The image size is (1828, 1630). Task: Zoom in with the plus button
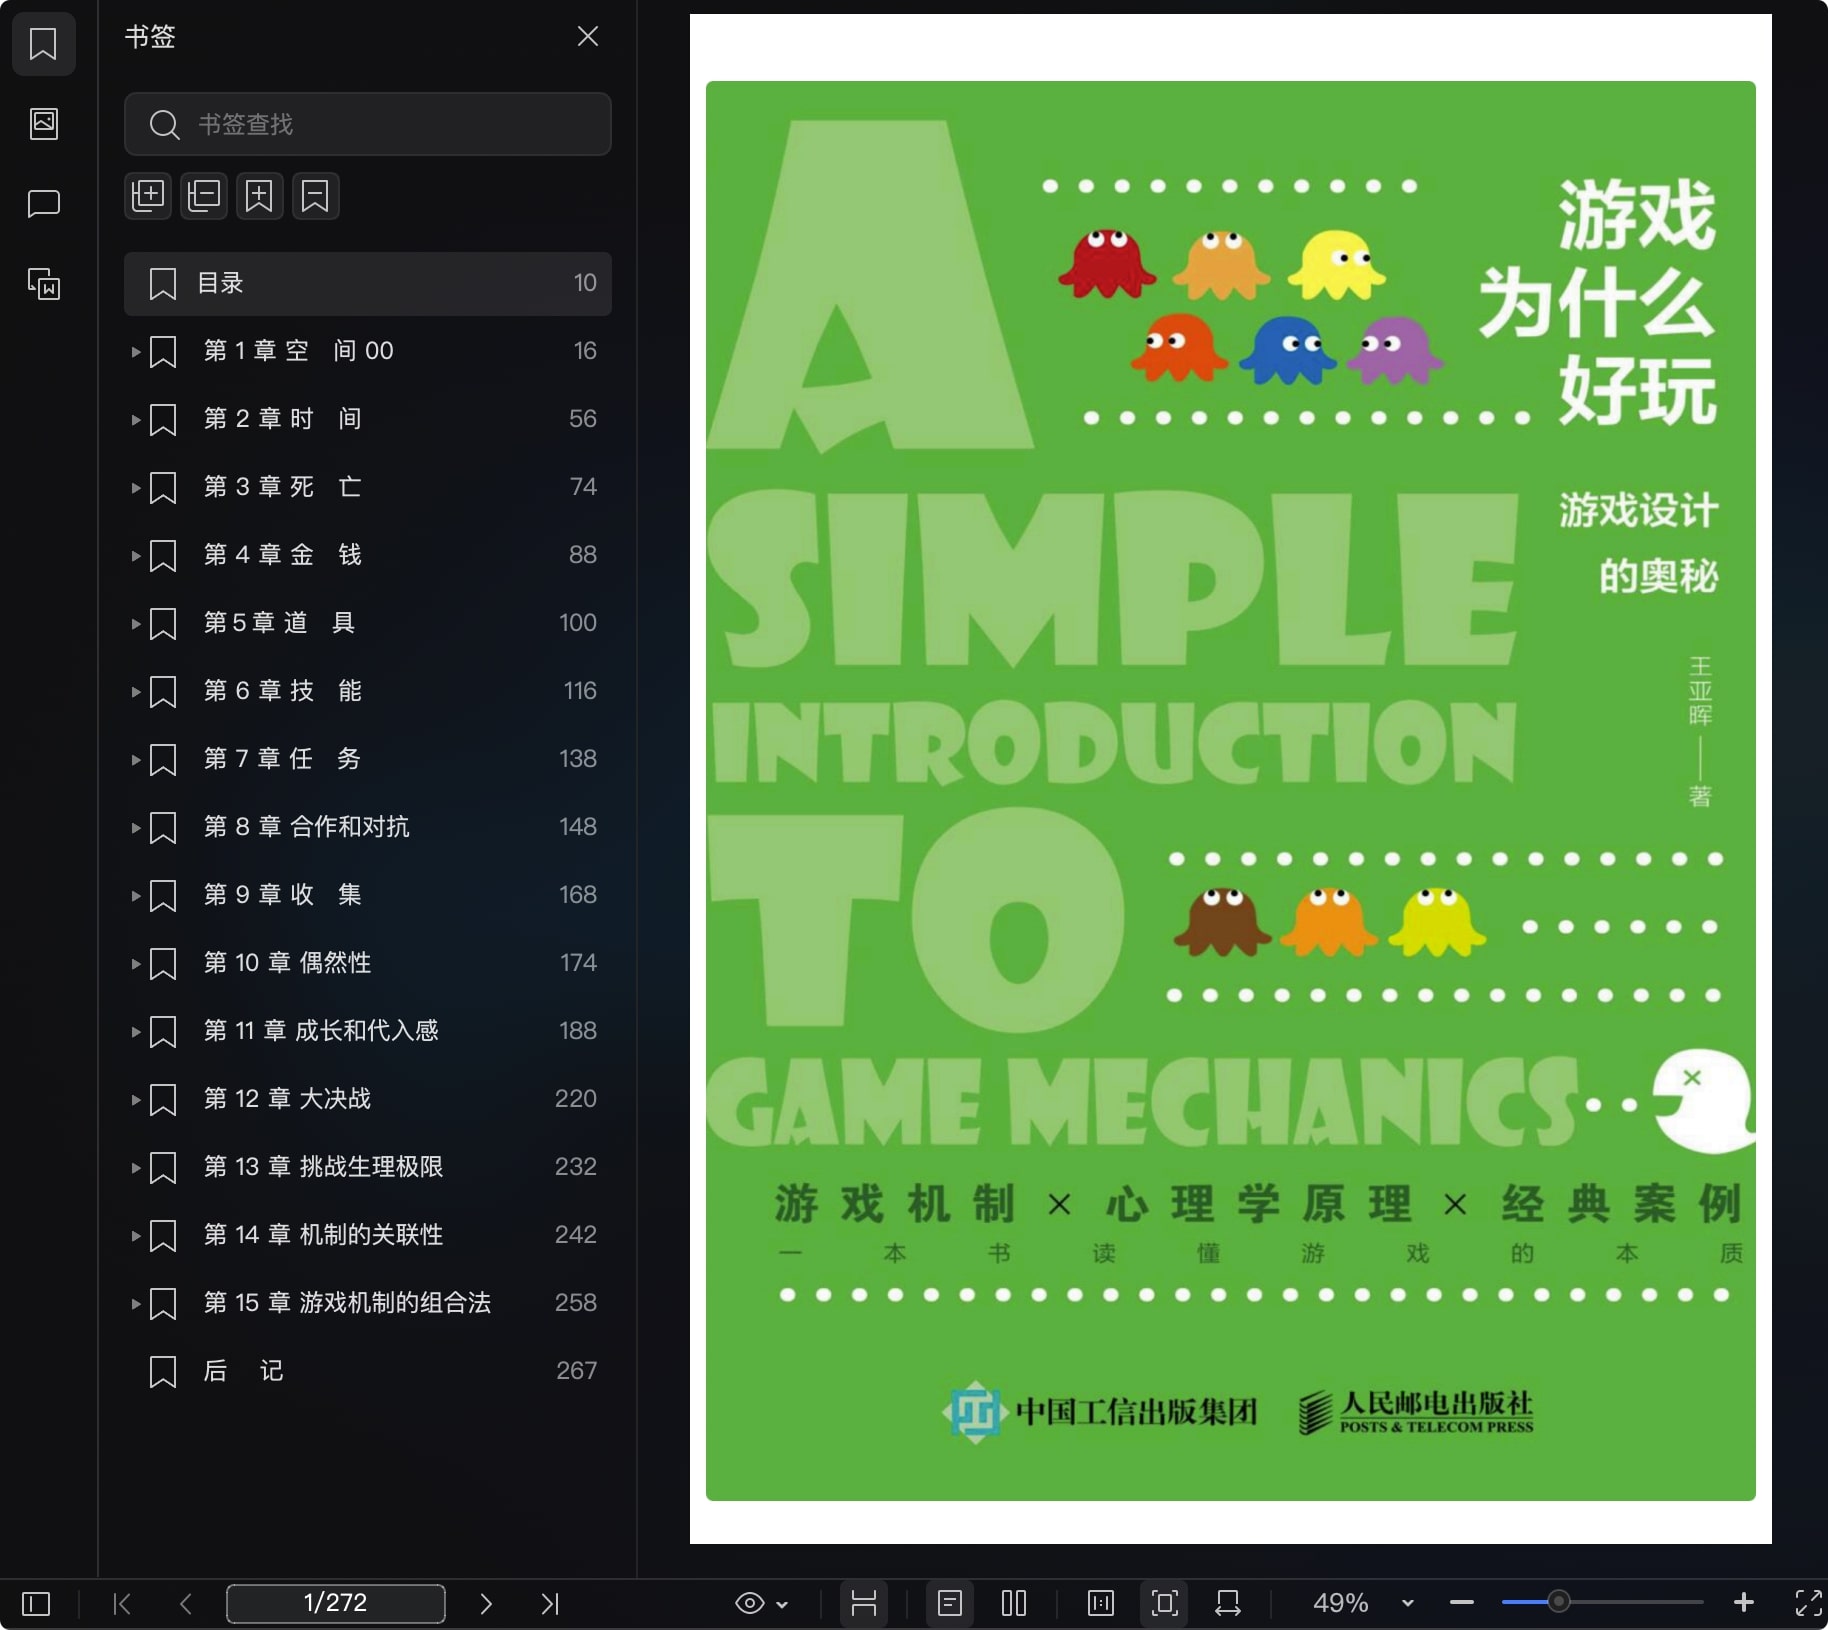[x=1744, y=1603]
